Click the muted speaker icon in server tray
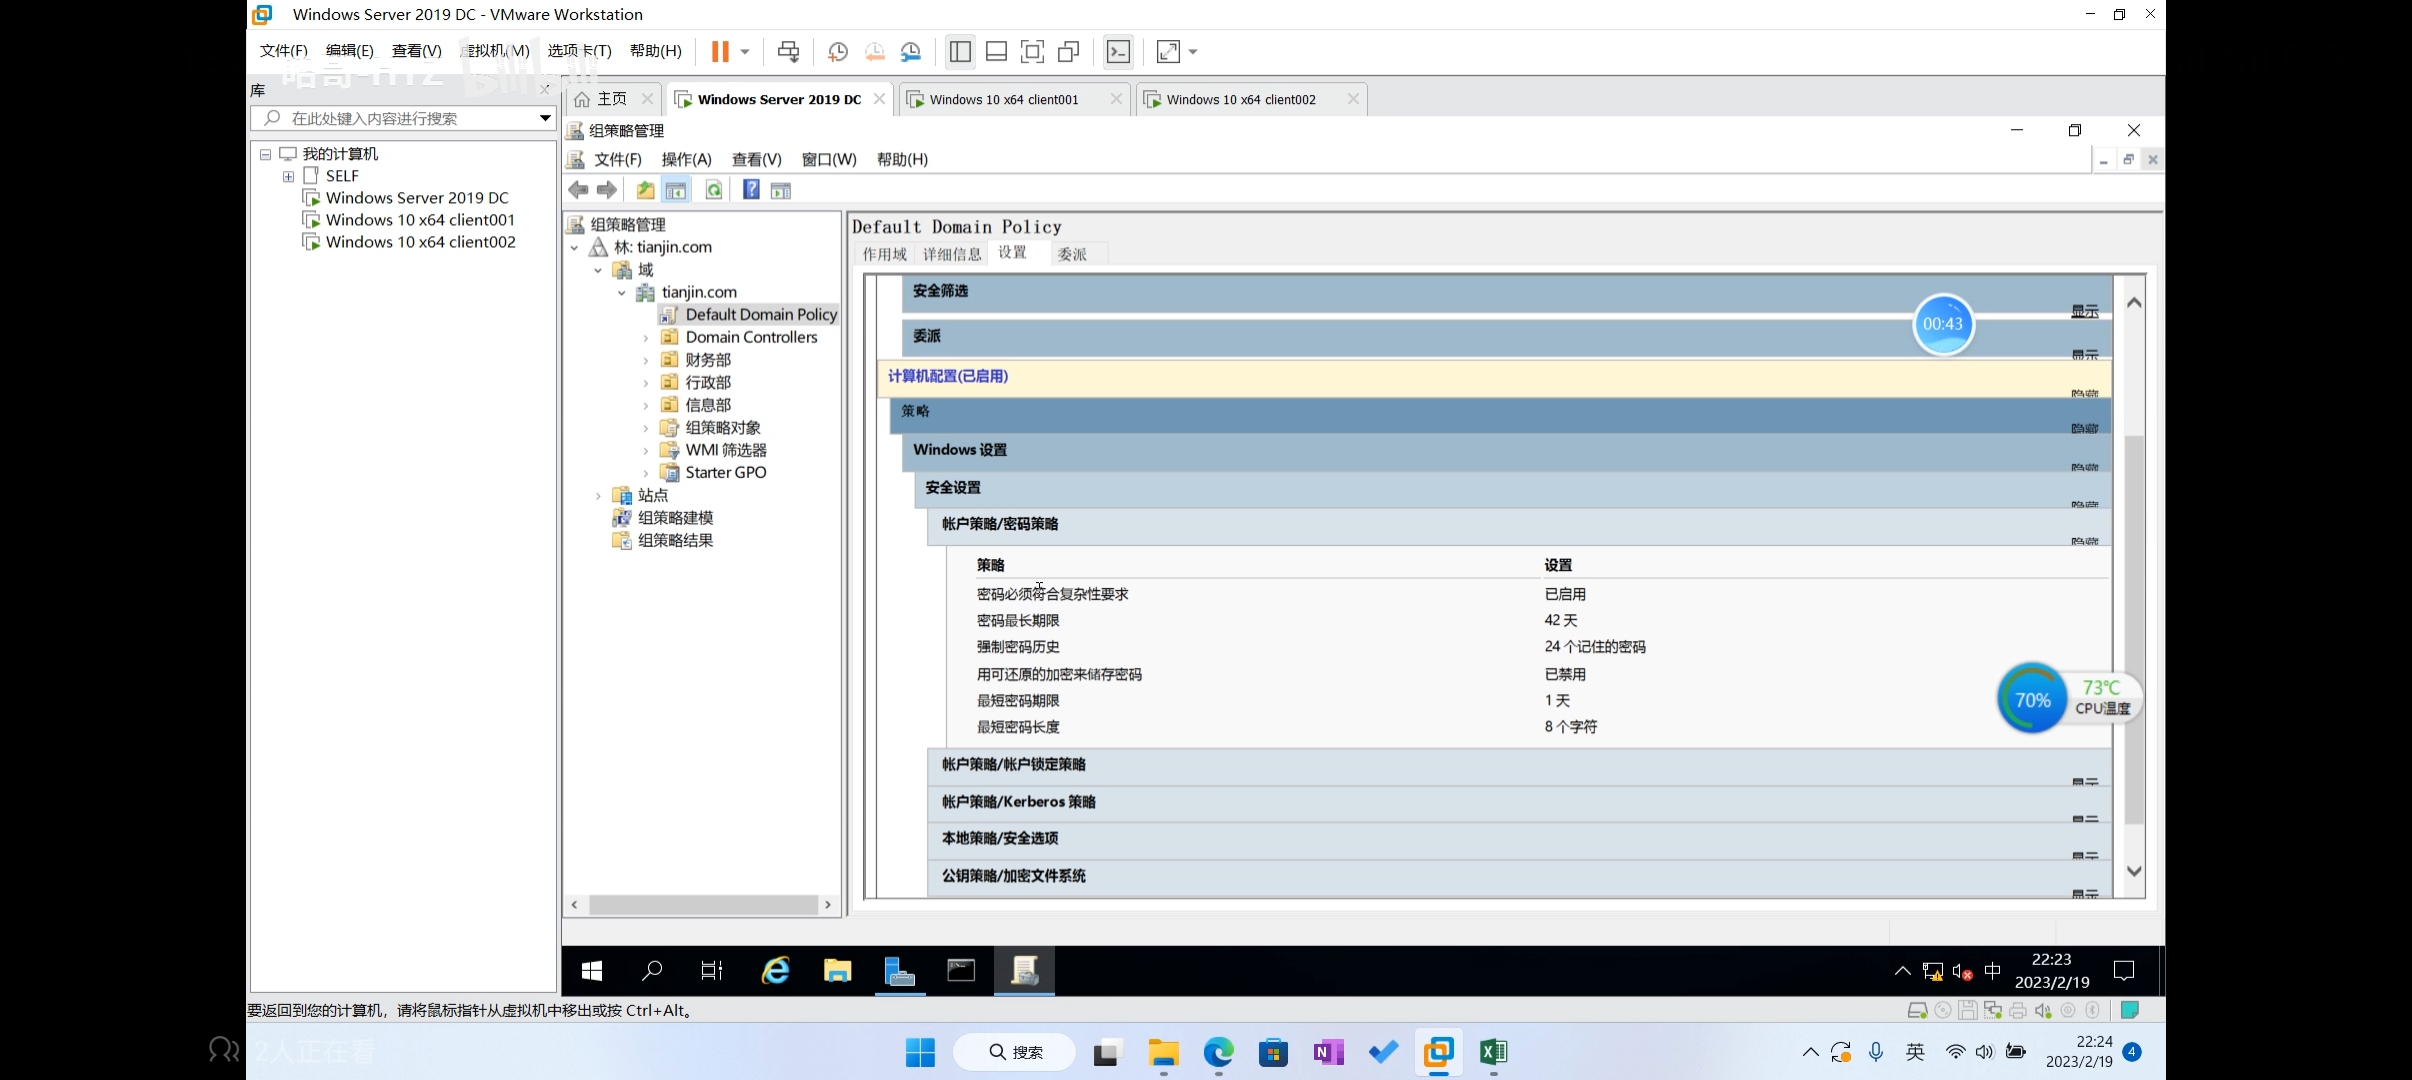The image size is (2412, 1080). 1962,971
